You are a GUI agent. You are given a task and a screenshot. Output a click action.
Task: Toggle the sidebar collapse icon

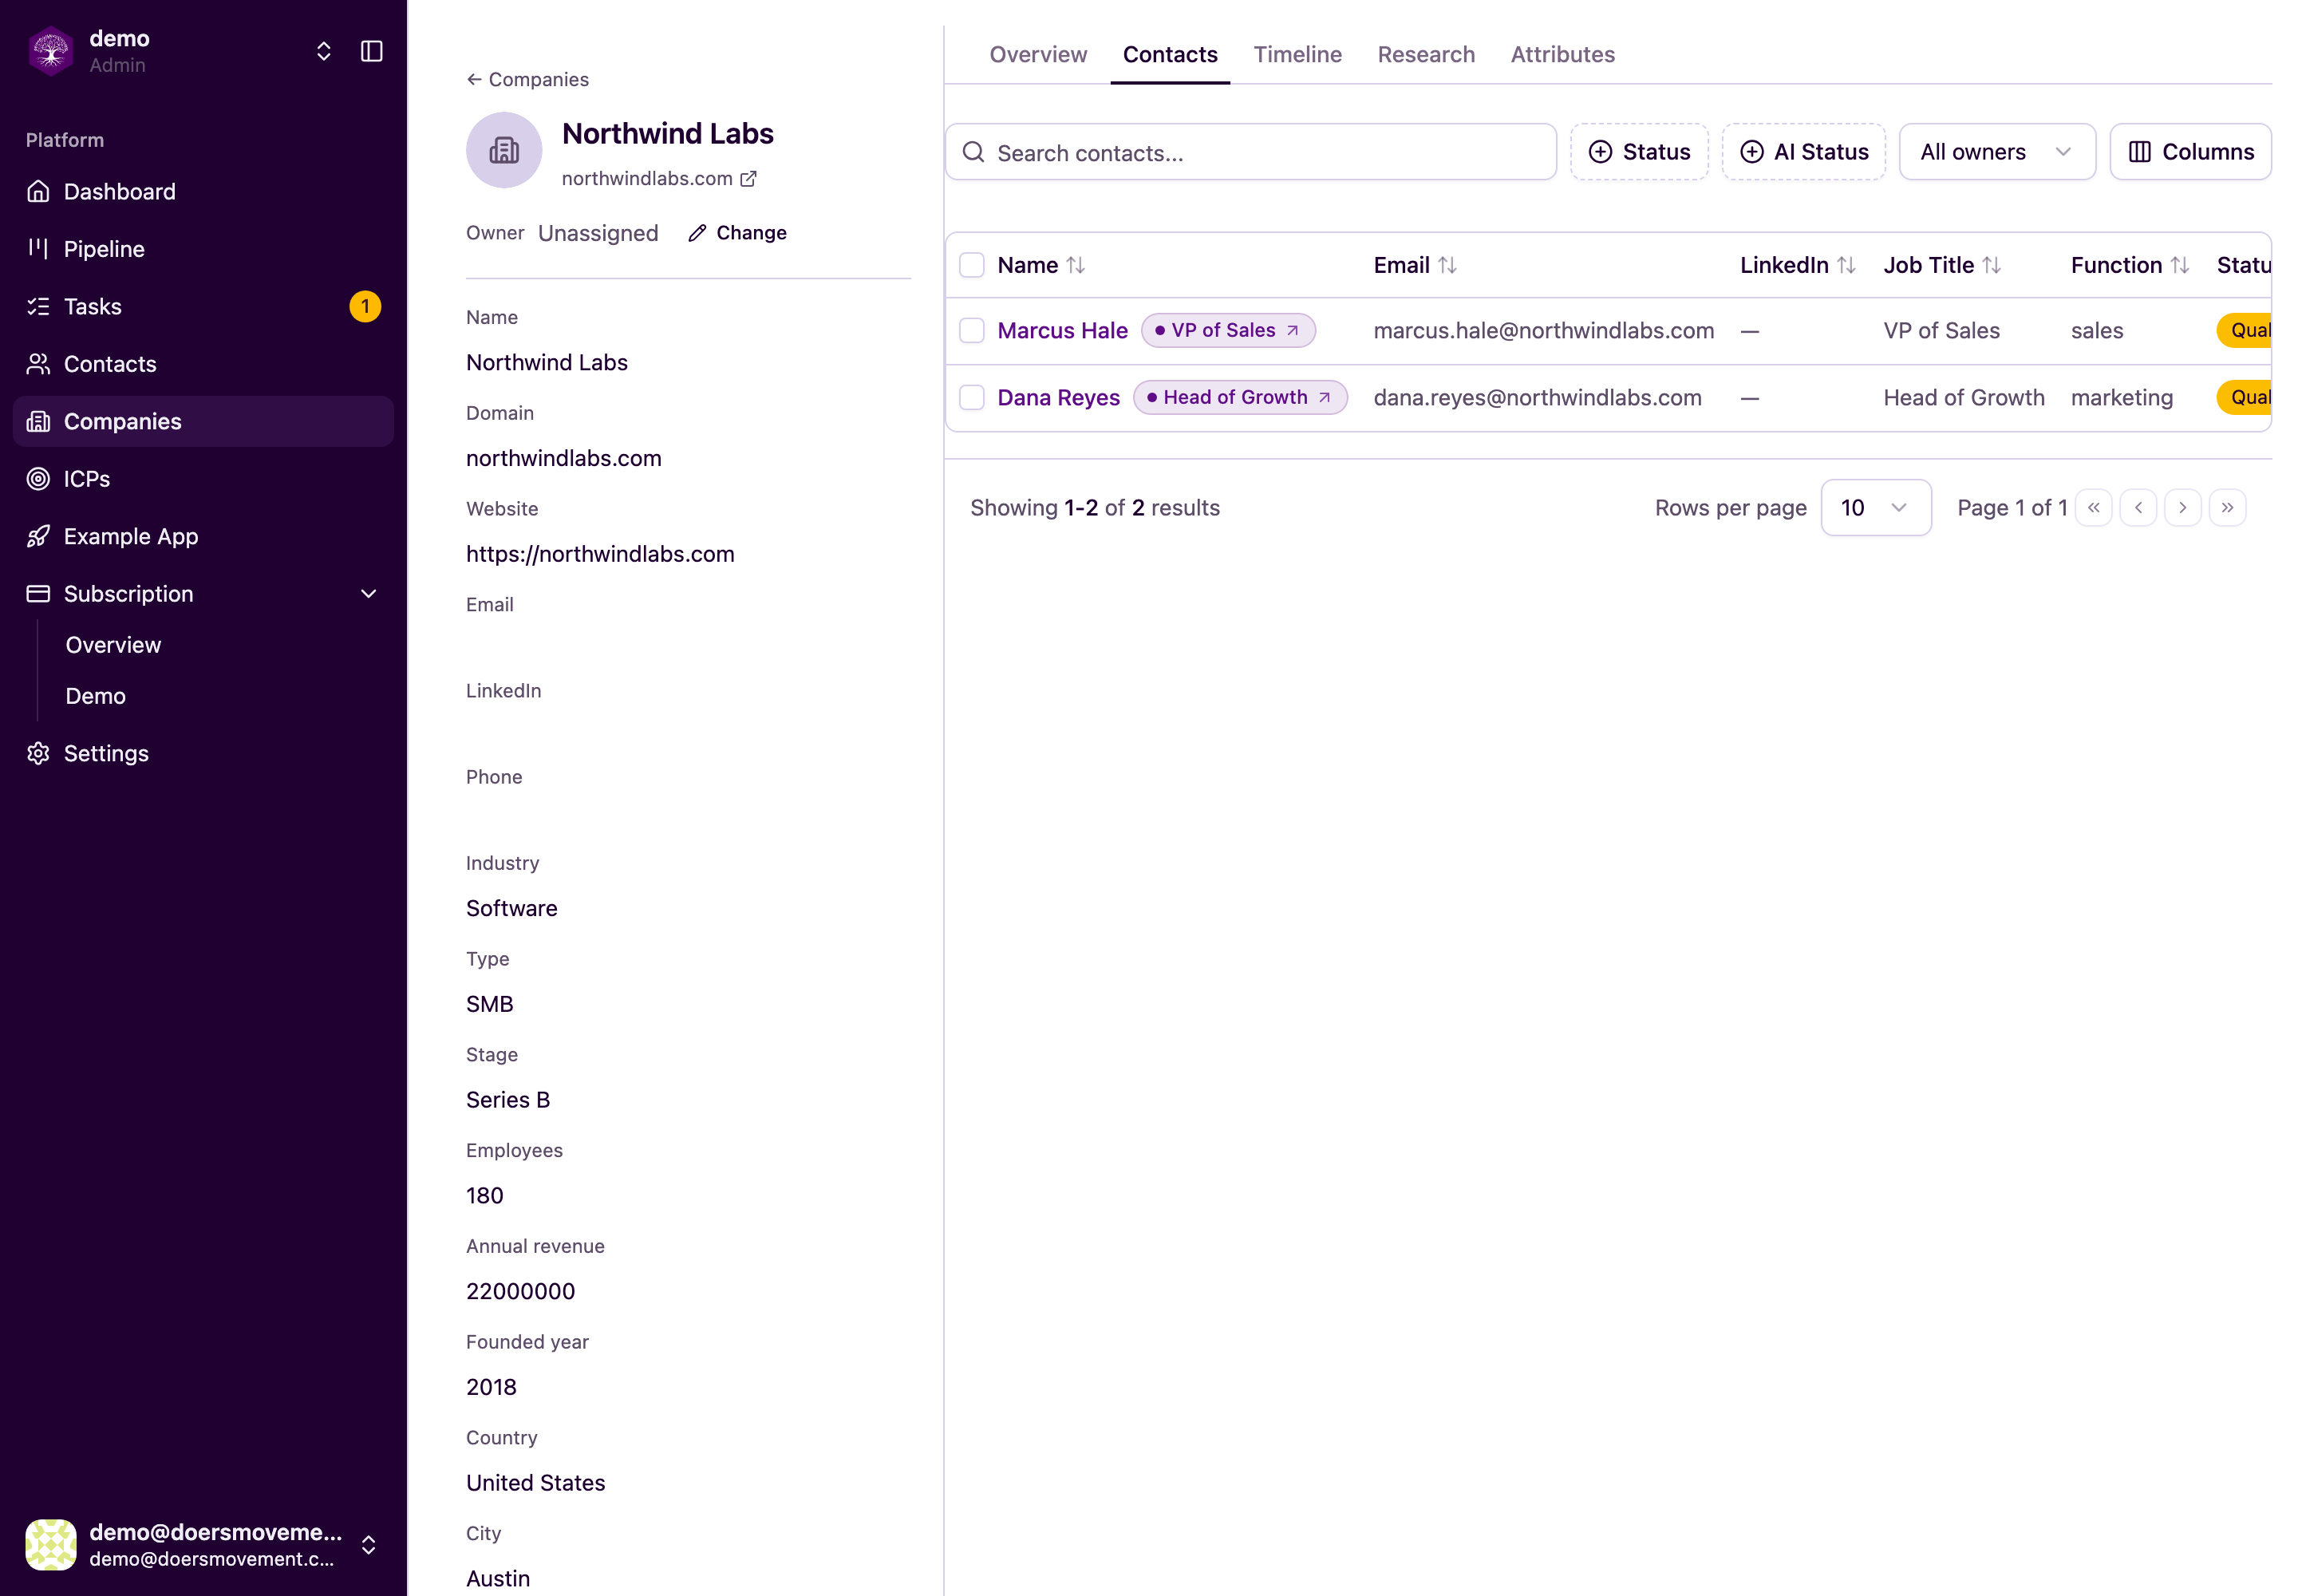[371, 51]
